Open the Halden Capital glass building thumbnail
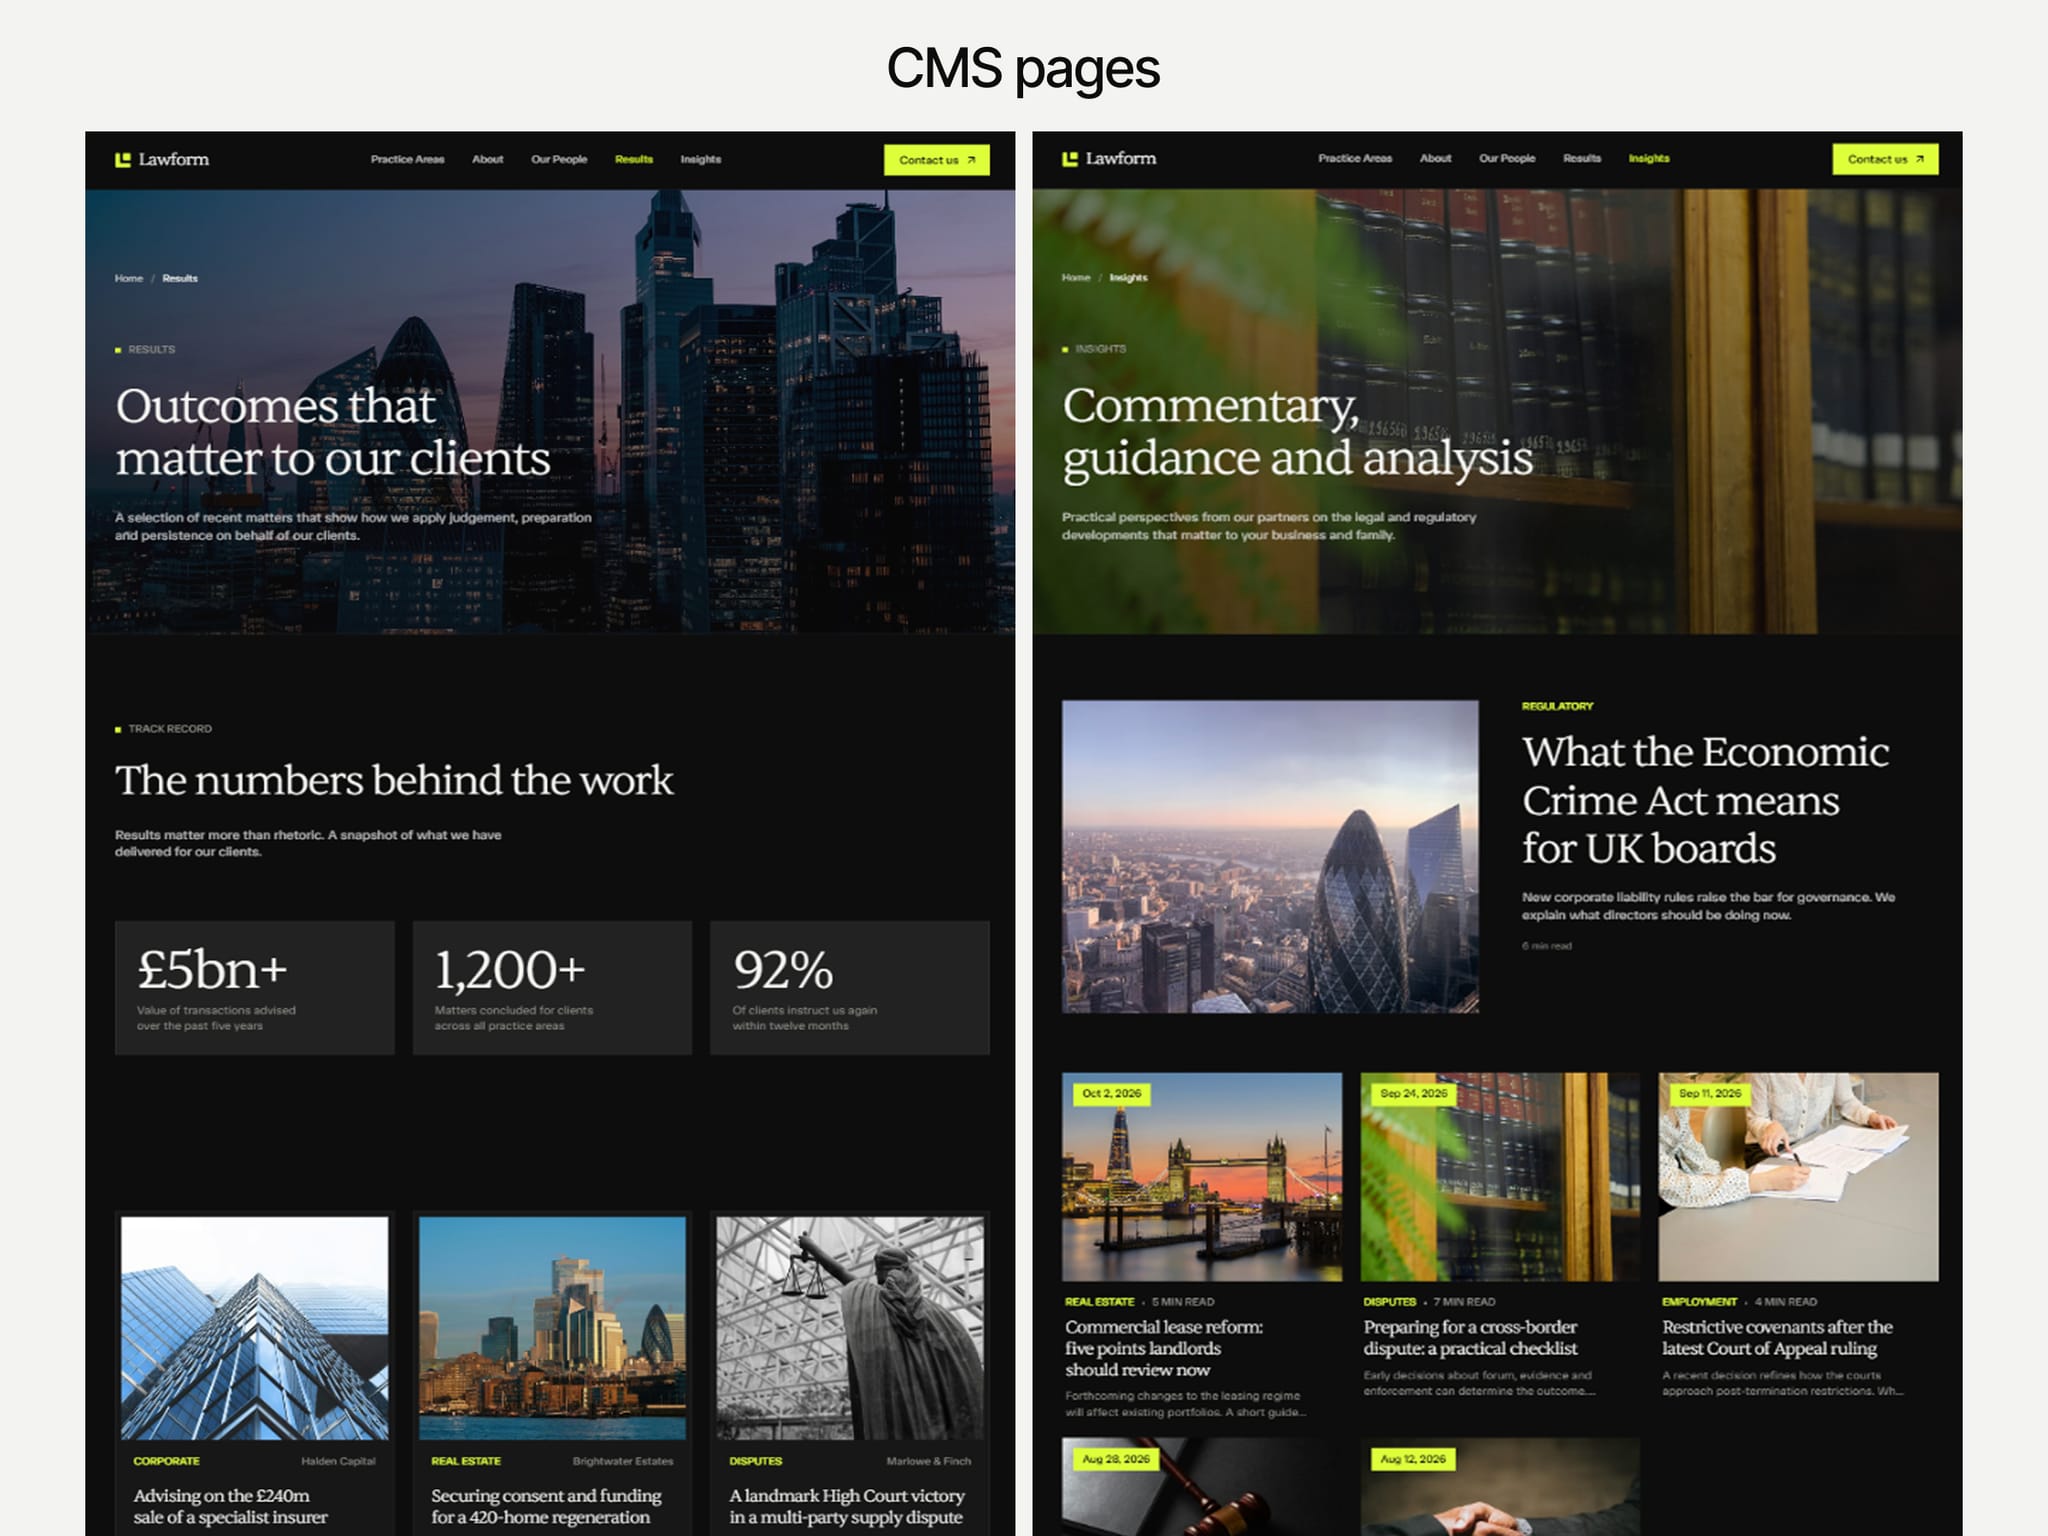The image size is (2048, 1536). coord(255,1328)
